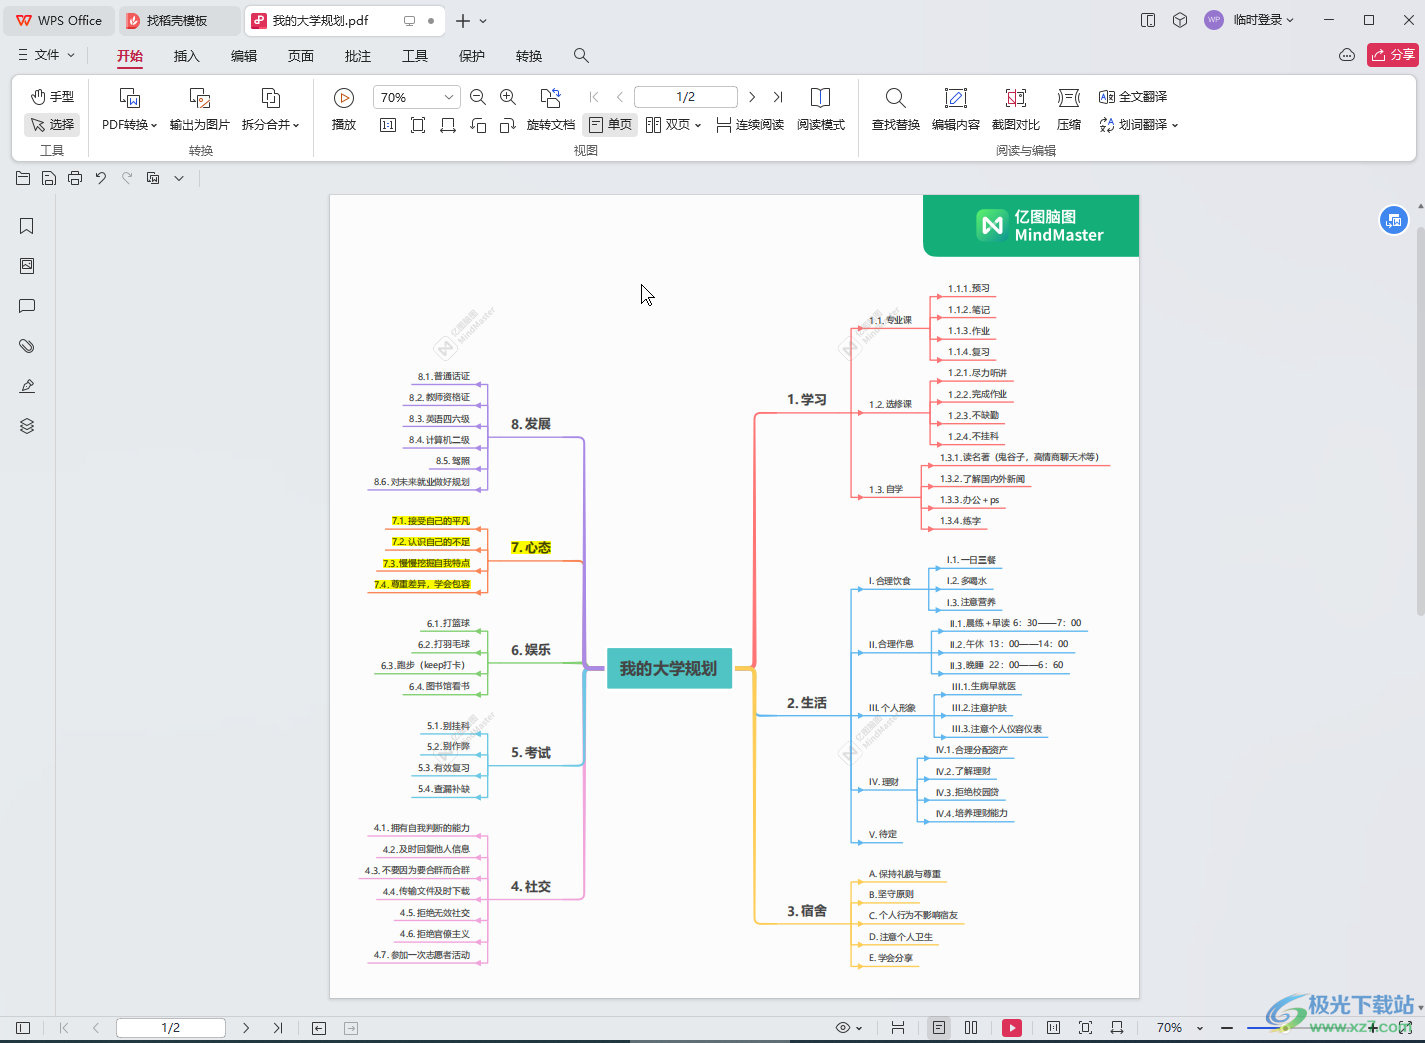Switch to the 保护 tab
The image size is (1425, 1043).
[x=472, y=56]
